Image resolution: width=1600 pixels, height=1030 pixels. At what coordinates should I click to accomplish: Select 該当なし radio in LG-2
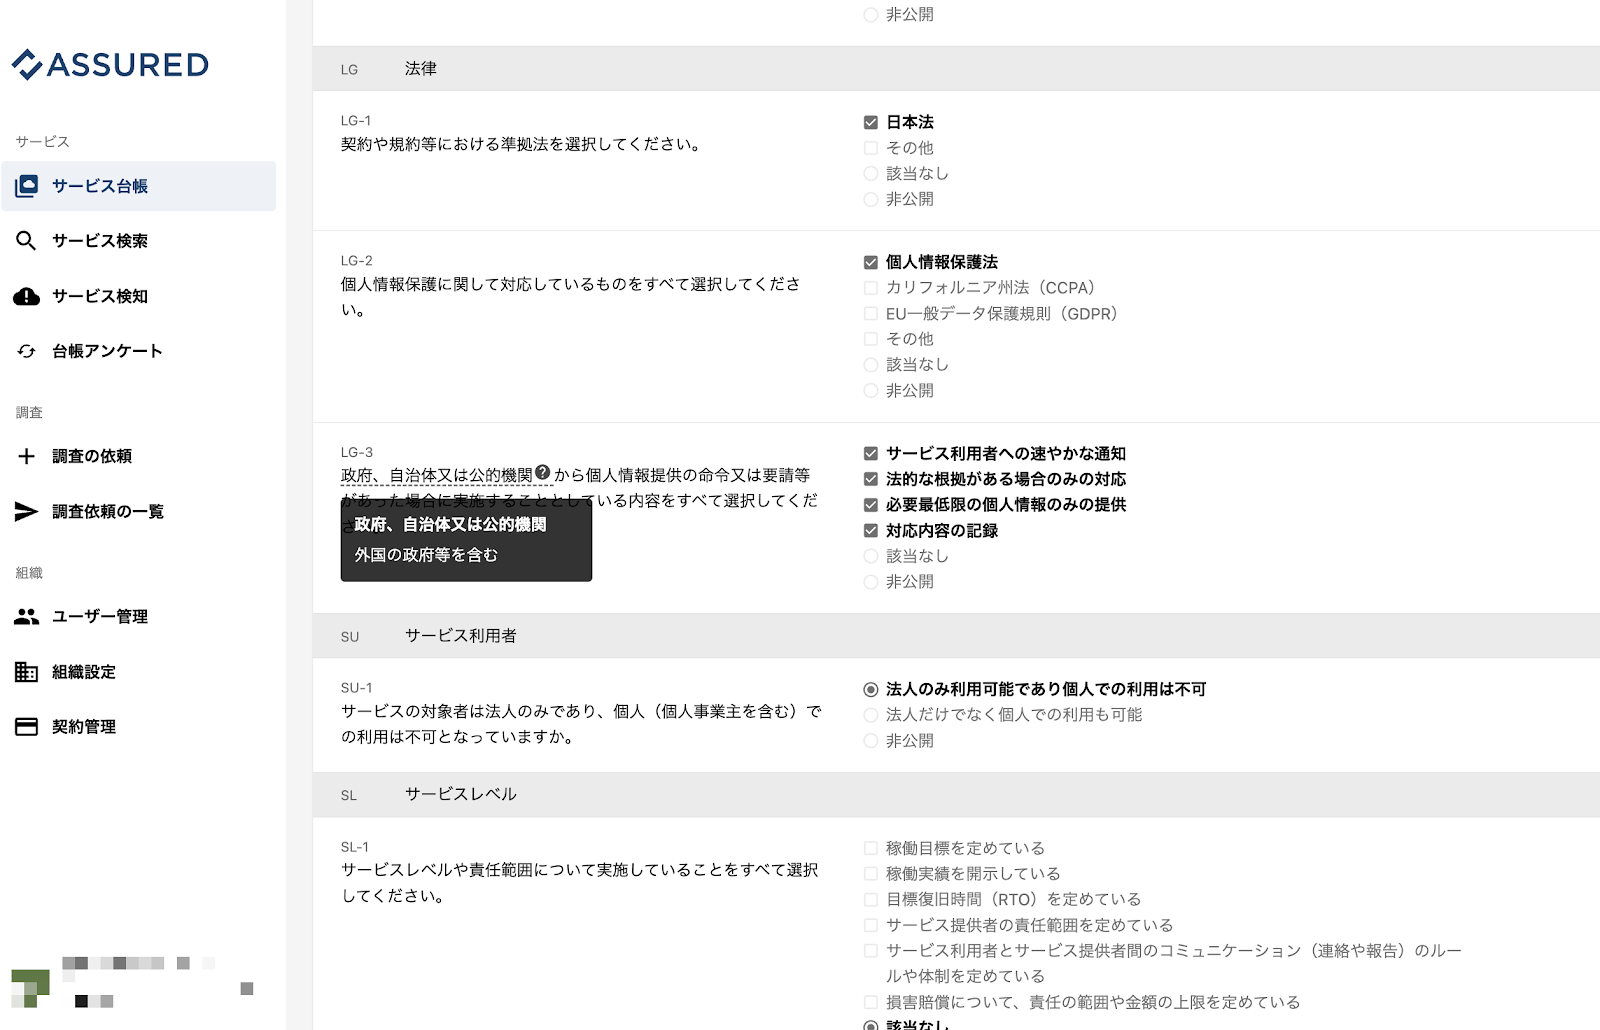click(871, 365)
